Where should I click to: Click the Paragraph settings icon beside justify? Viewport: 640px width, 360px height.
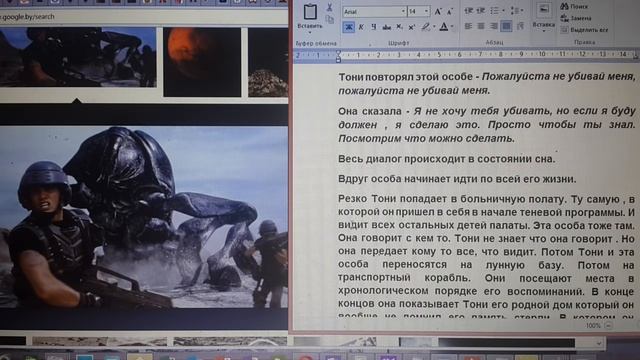pyautogui.click(x=520, y=27)
